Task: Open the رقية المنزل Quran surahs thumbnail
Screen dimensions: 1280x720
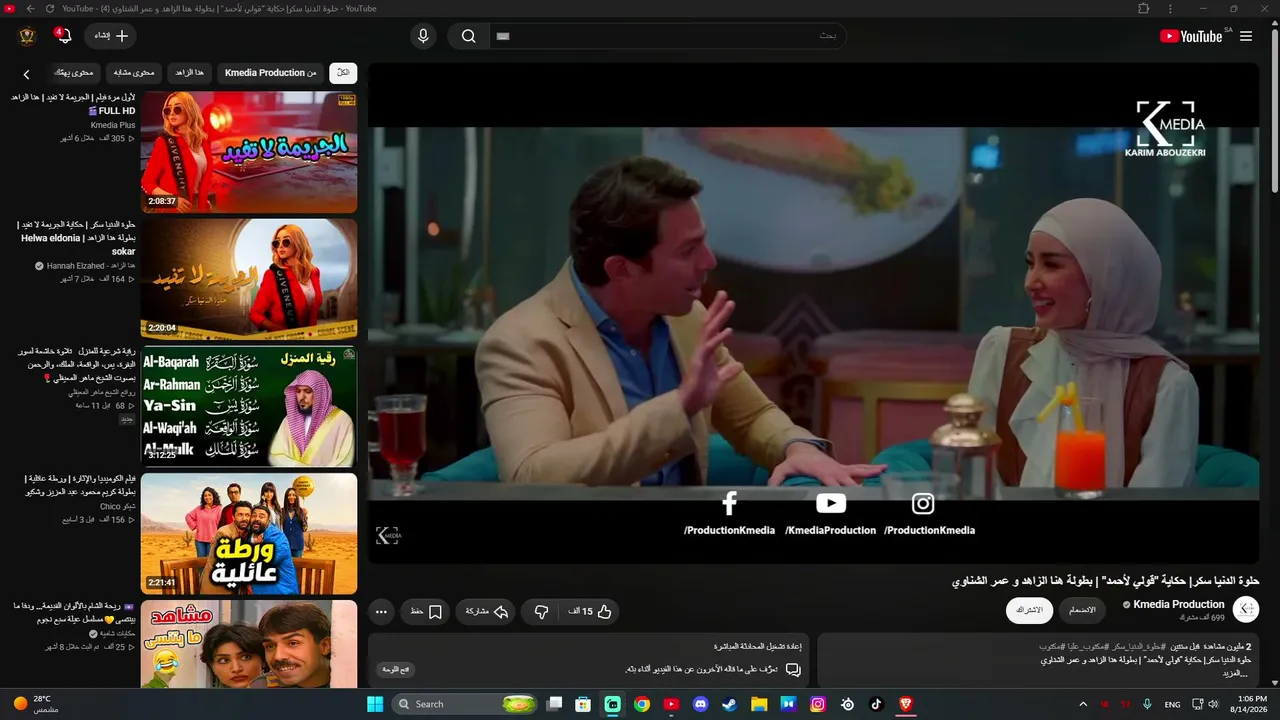Action: pos(249,407)
